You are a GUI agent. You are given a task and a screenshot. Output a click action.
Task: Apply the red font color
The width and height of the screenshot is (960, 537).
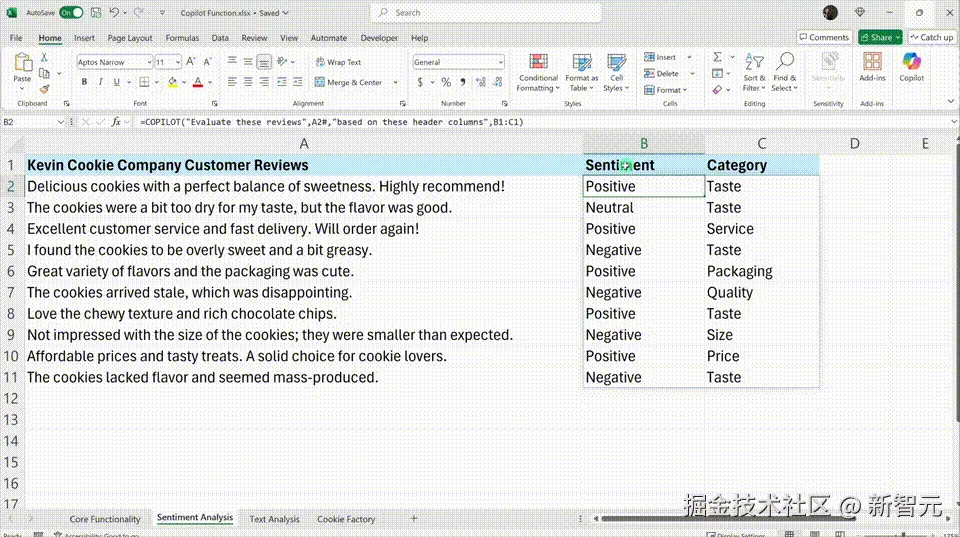[x=198, y=82]
